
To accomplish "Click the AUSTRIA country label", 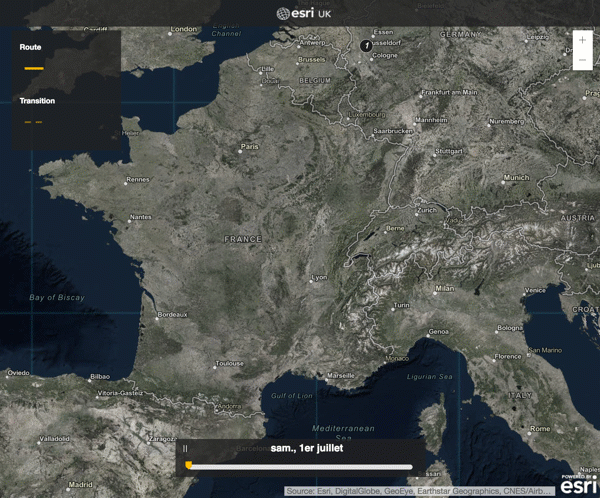I will click(578, 218).
